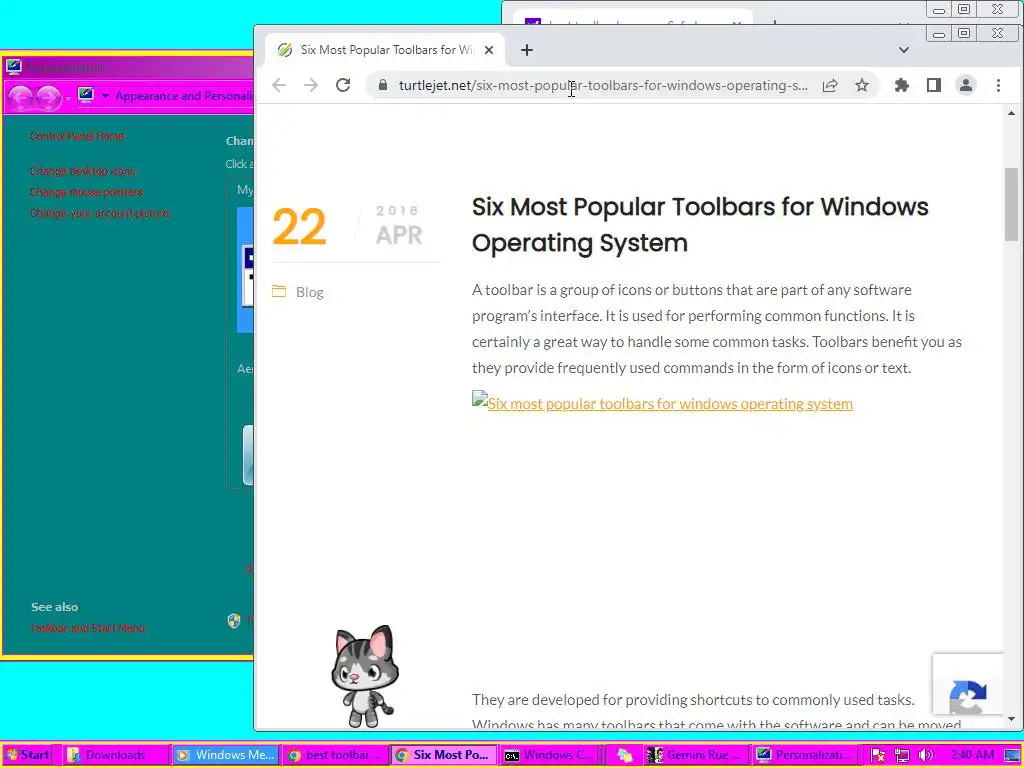Image resolution: width=1024 pixels, height=768 pixels.
Task: Click network tray icon
Action: [902, 756]
